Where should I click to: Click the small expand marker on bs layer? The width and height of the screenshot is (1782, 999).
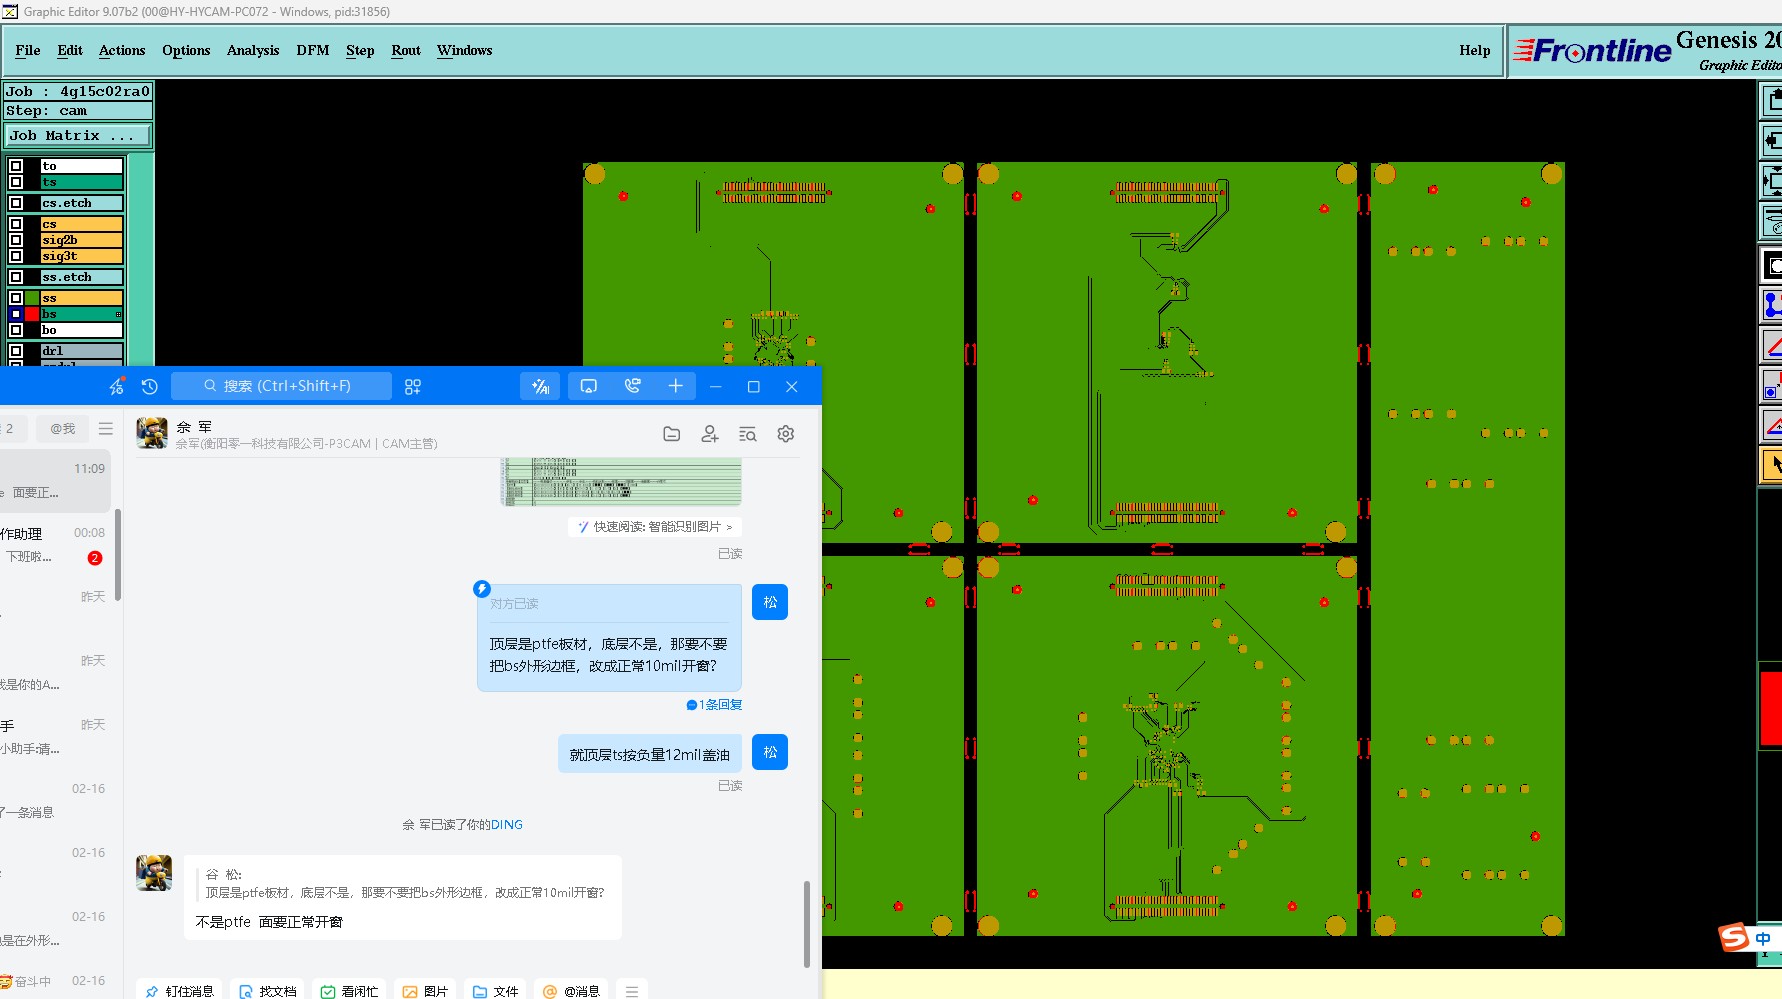point(118,315)
